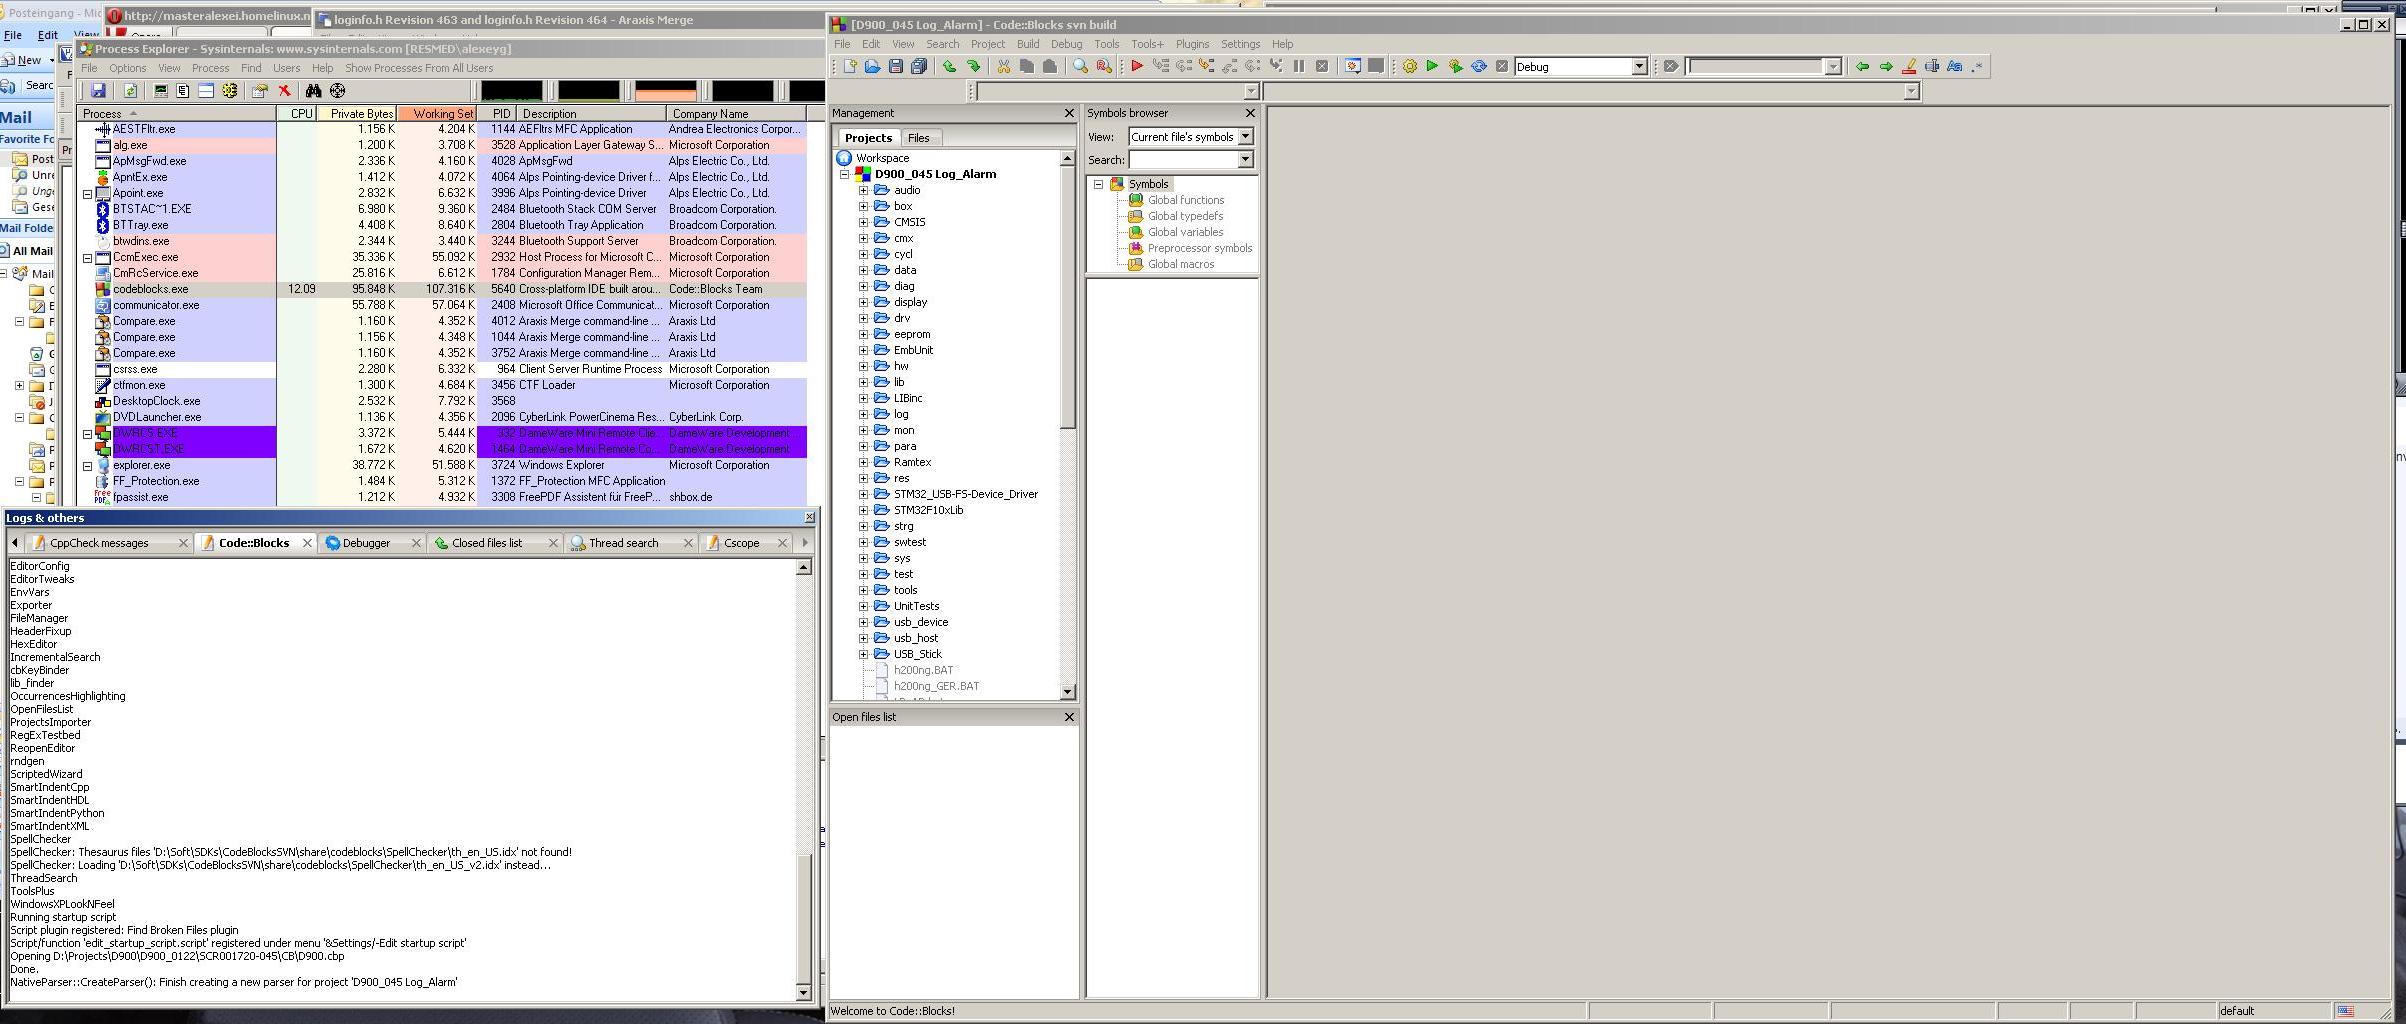Open System Information graph icon in Process Explorer
This screenshot has height=1024, width=2406.
(x=160, y=91)
